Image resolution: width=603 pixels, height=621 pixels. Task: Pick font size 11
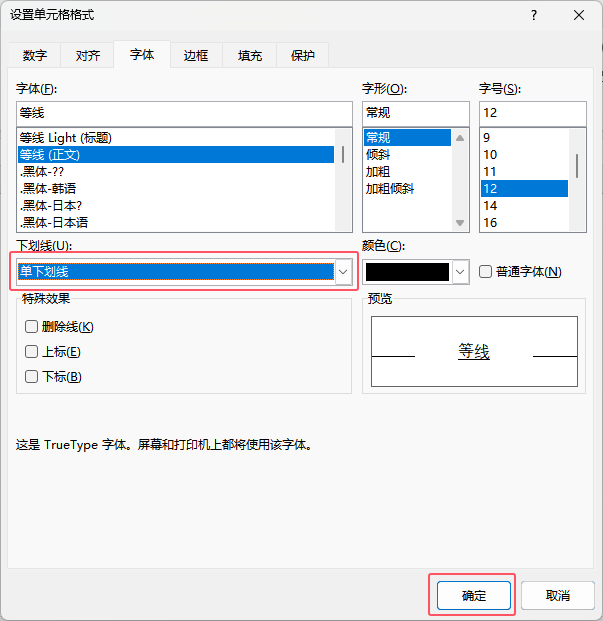coord(524,172)
